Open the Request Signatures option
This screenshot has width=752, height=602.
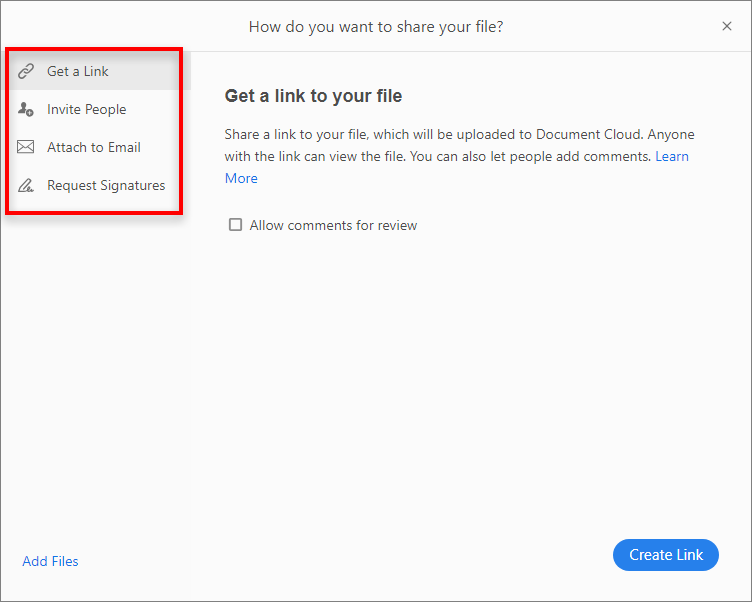click(106, 185)
